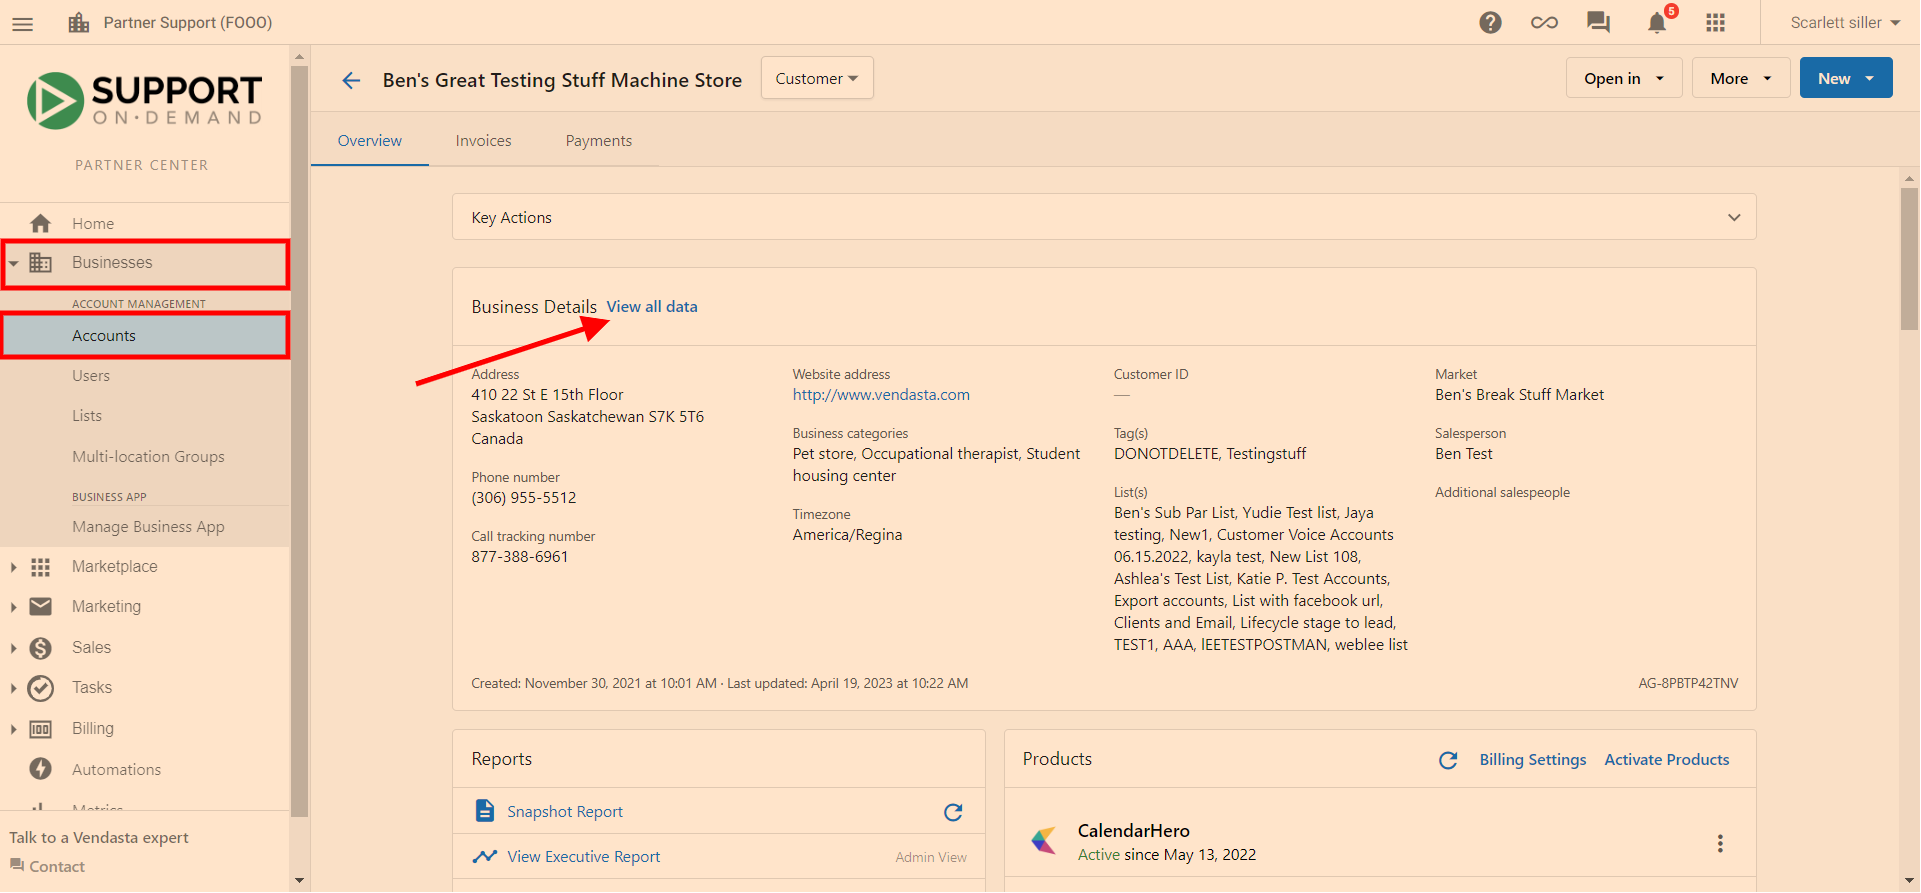Click the CalendarHero product logo

tap(1044, 841)
